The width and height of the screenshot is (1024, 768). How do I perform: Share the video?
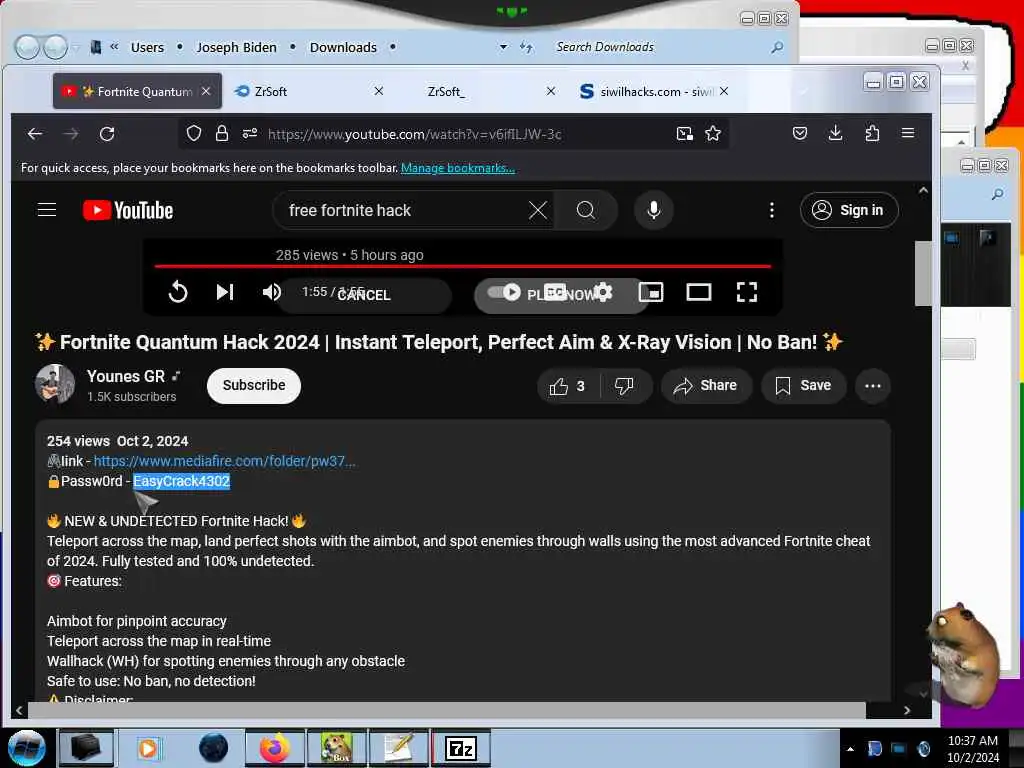[x=706, y=386]
